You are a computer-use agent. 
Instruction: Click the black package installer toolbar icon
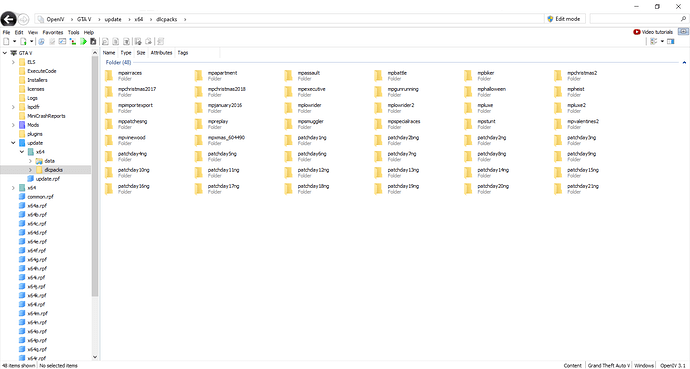point(93,41)
